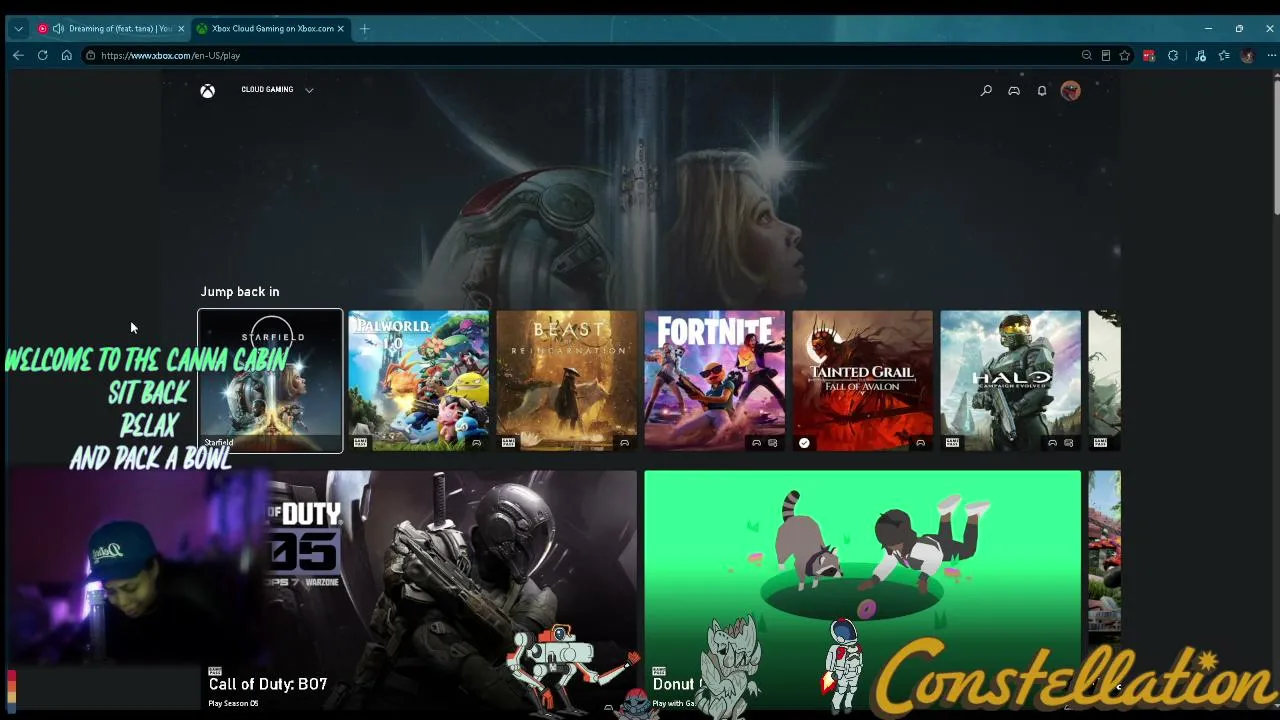Close the Dreaming of YouTube tab

click(181, 29)
